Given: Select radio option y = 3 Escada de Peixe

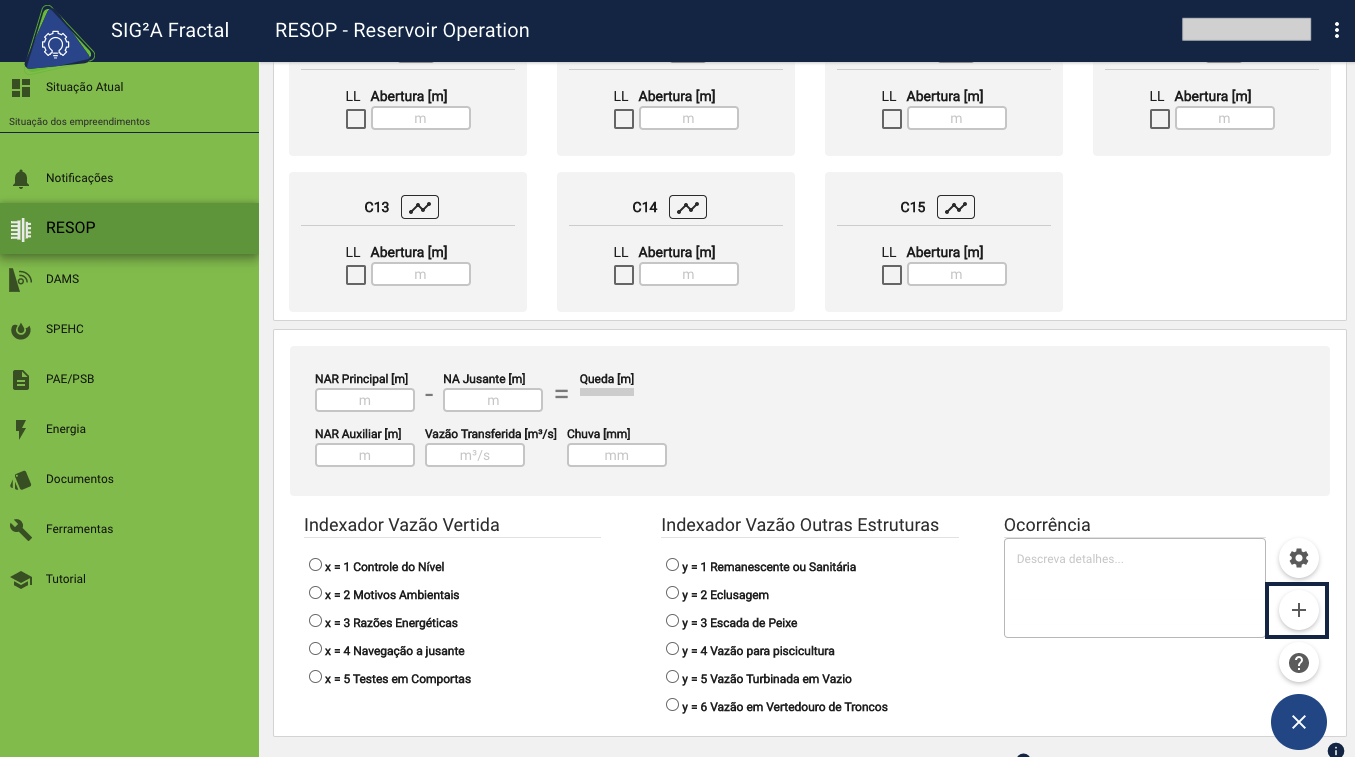Looking at the screenshot, I should (x=672, y=620).
